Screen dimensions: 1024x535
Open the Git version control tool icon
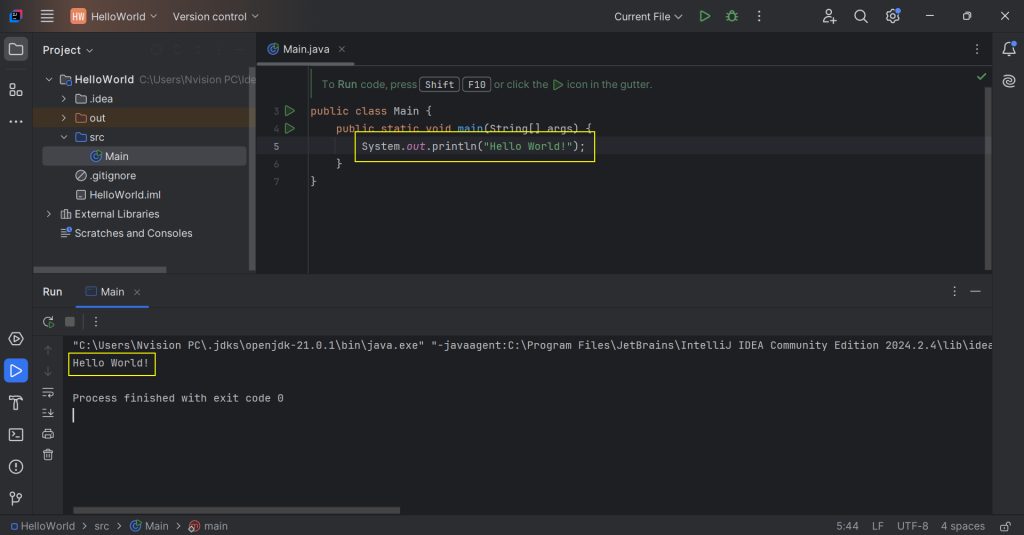(x=16, y=498)
